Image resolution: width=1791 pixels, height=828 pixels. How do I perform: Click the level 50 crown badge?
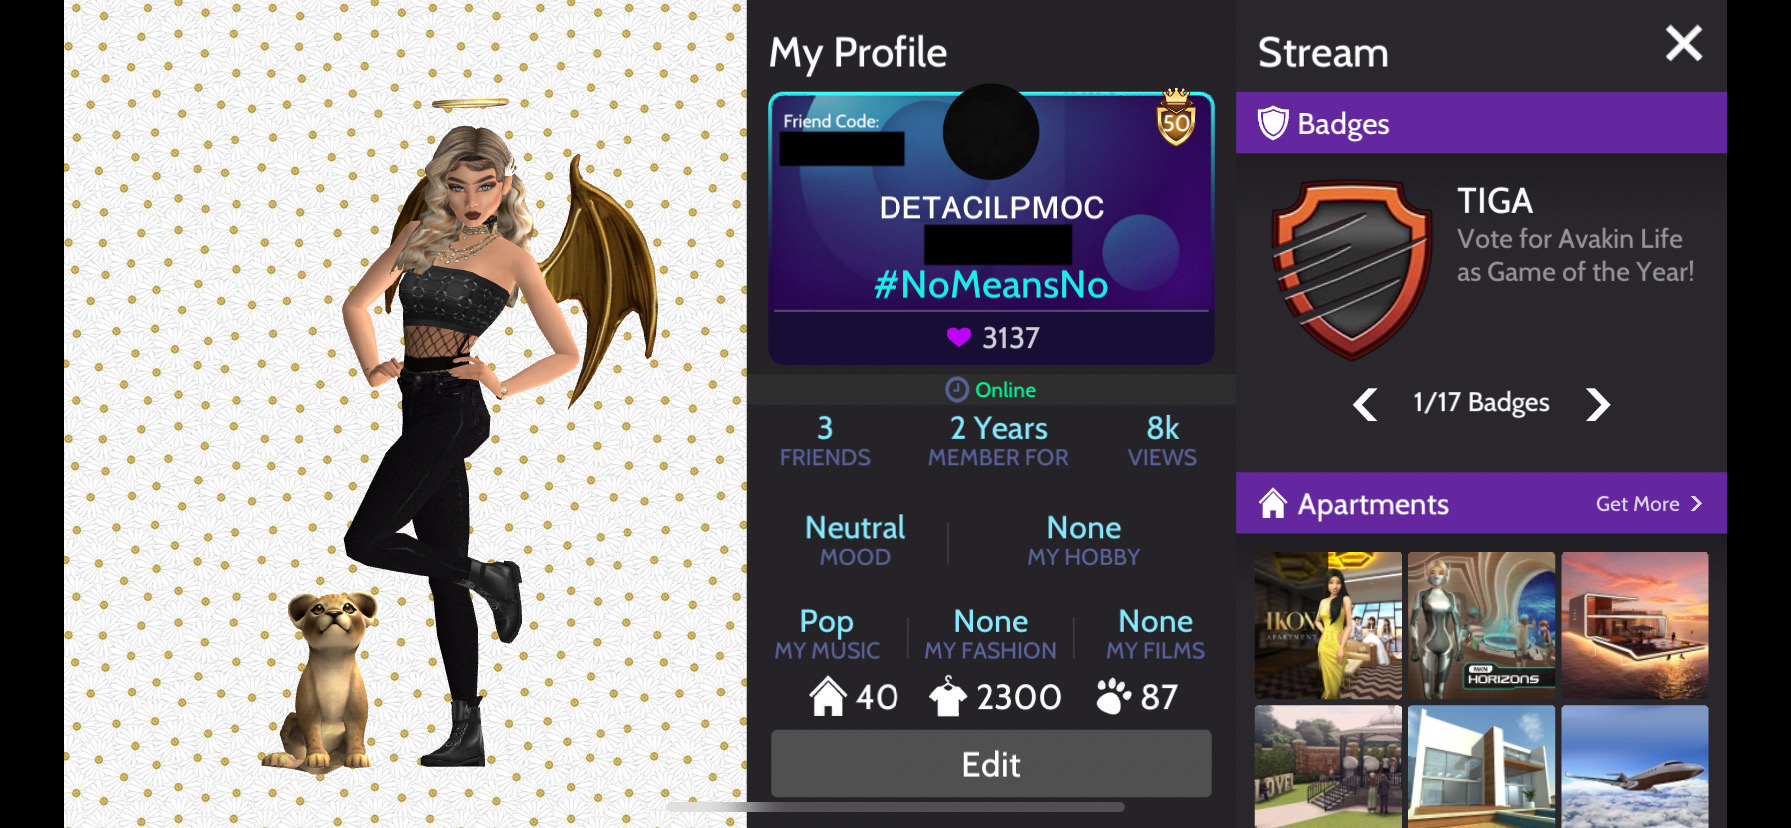(x=1176, y=117)
